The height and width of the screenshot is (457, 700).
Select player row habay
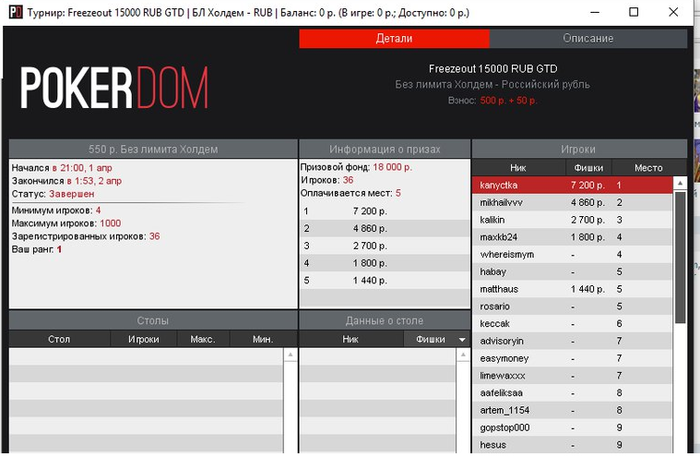tap(572, 272)
